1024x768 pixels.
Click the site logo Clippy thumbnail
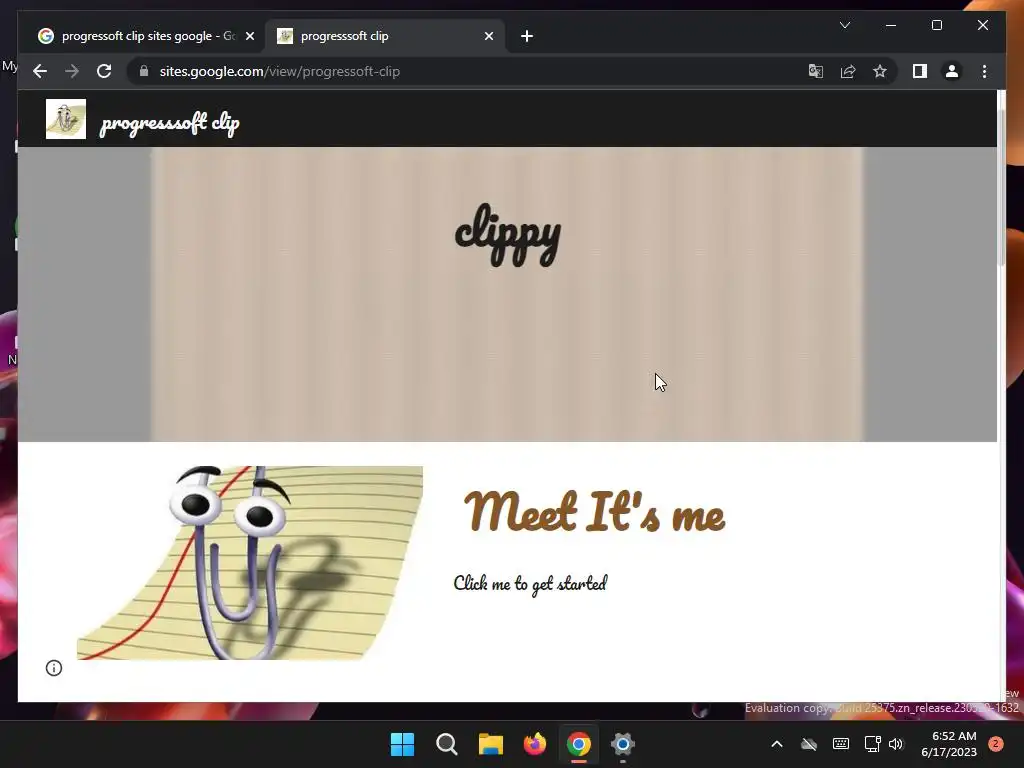[x=65, y=119]
